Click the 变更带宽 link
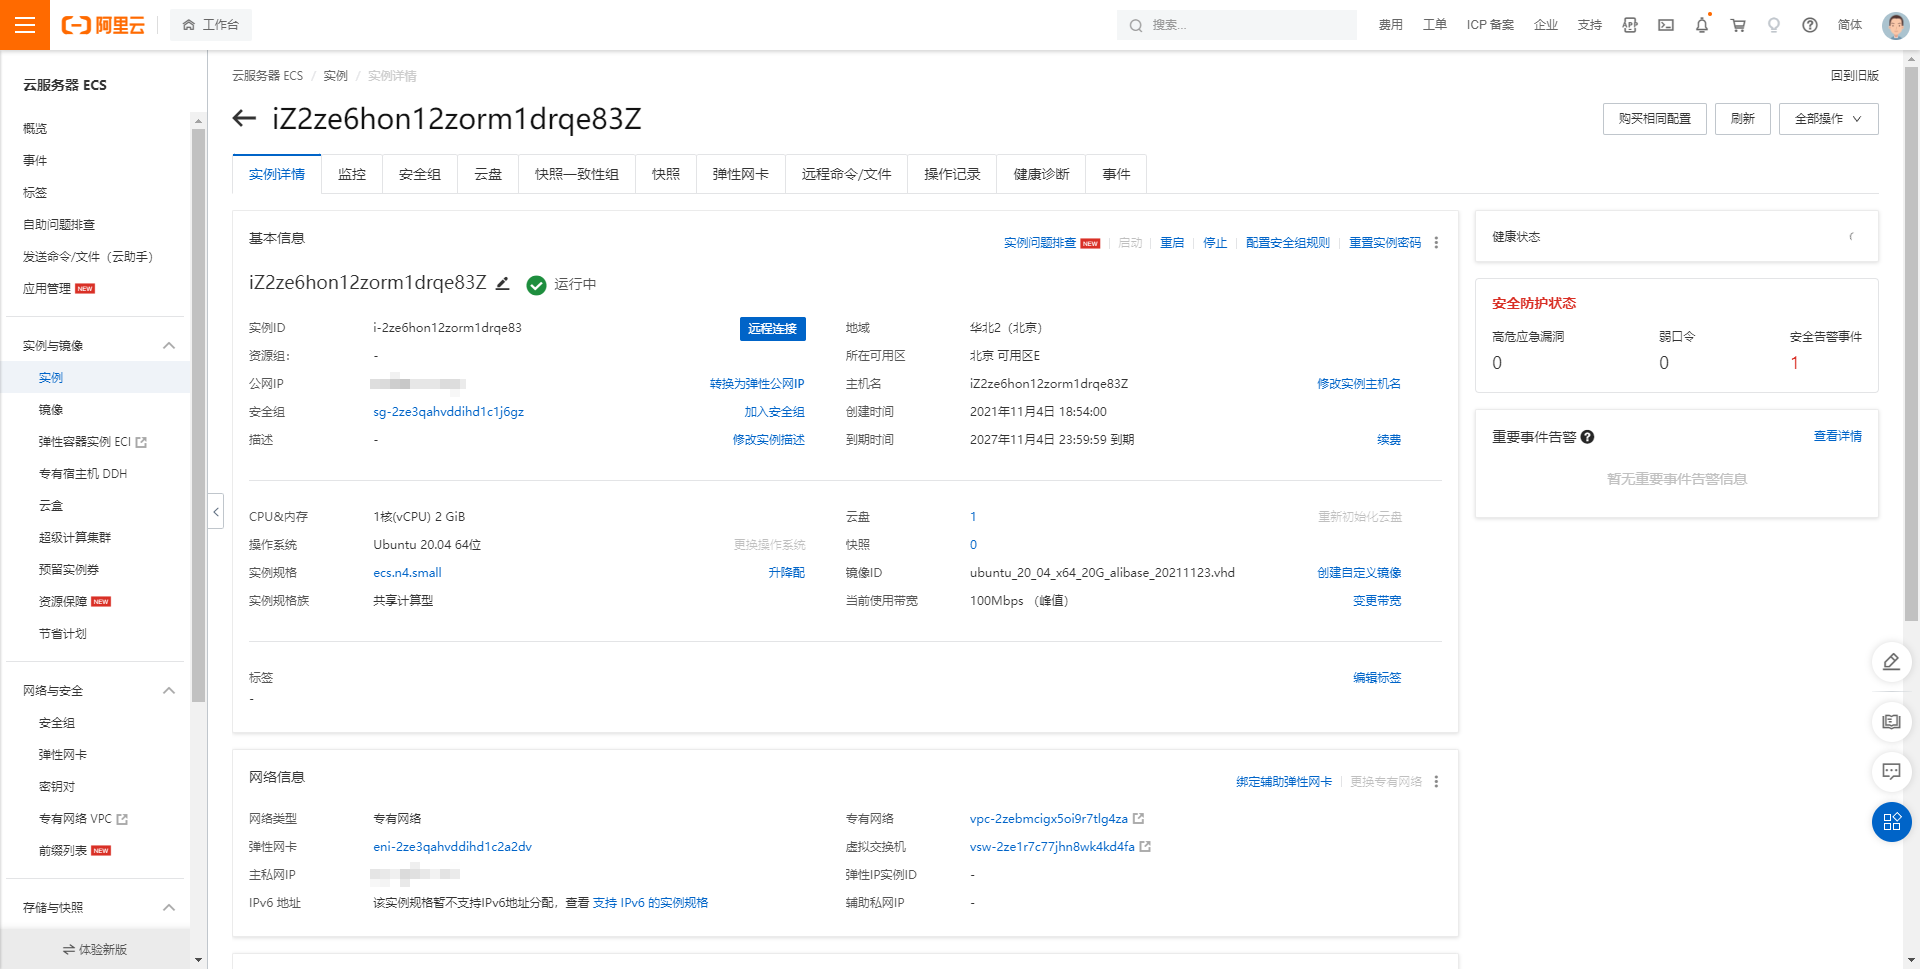This screenshot has height=969, width=1920. [1377, 601]
